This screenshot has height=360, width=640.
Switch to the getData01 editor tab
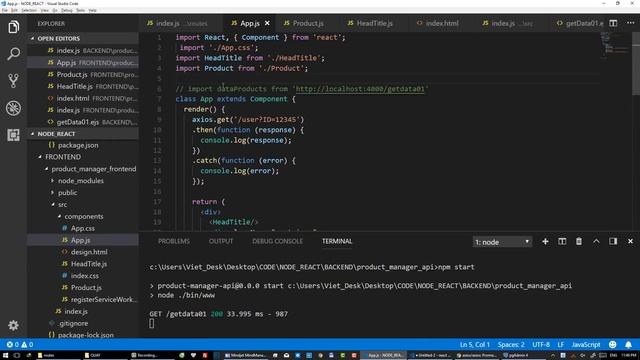click(x=580, y=23)
